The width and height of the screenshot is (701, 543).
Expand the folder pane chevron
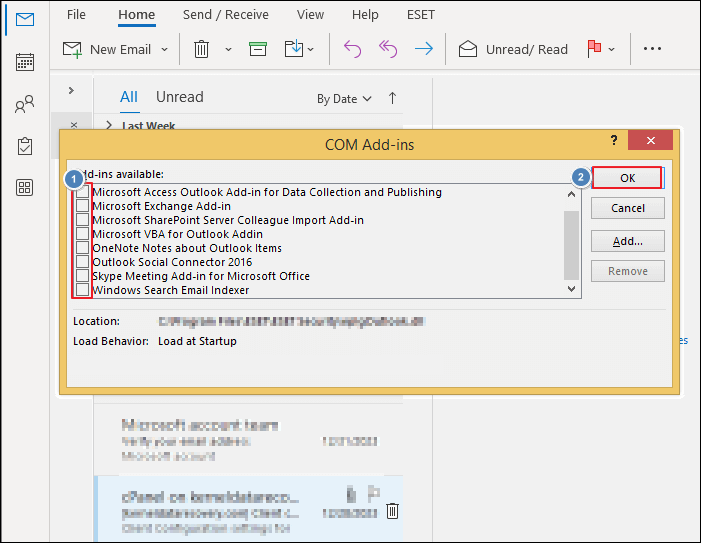click(x=71, y=91)
